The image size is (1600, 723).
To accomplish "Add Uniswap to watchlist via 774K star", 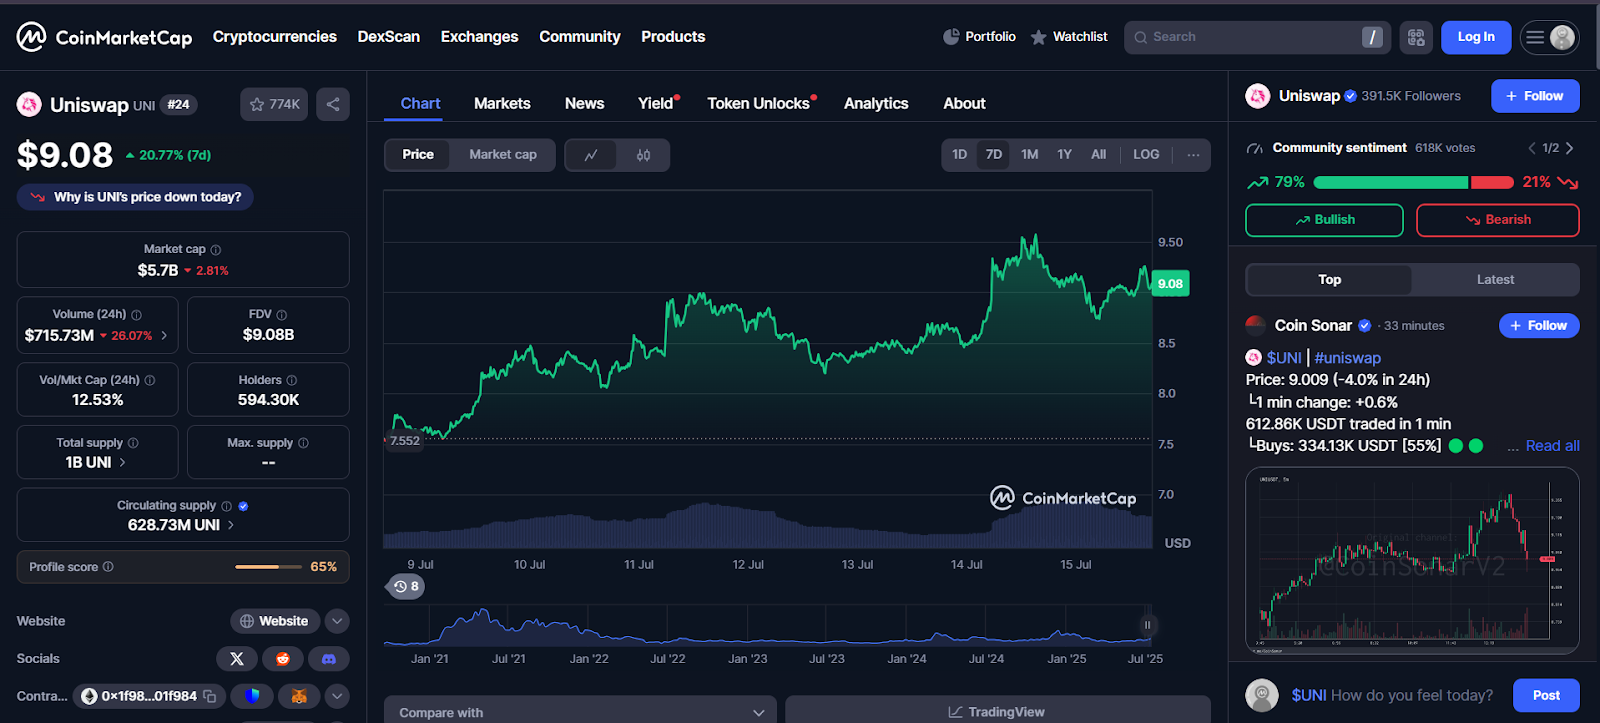I will [x=274, y=104].
